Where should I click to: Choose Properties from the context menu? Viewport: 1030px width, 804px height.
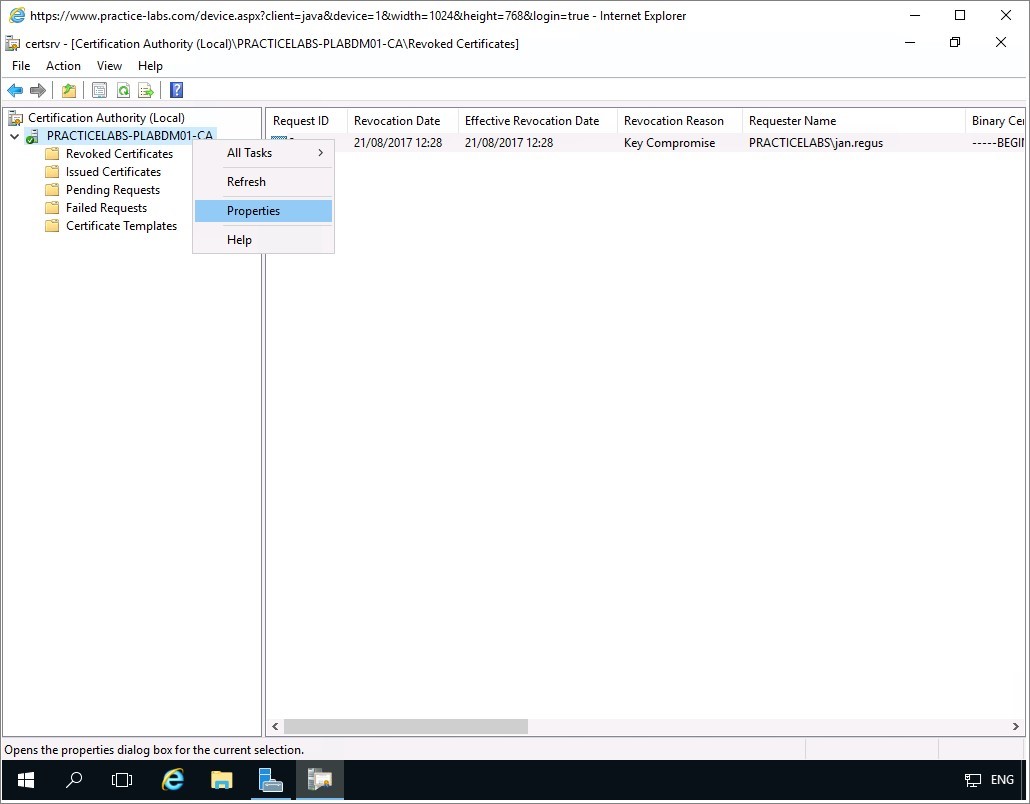263,211
